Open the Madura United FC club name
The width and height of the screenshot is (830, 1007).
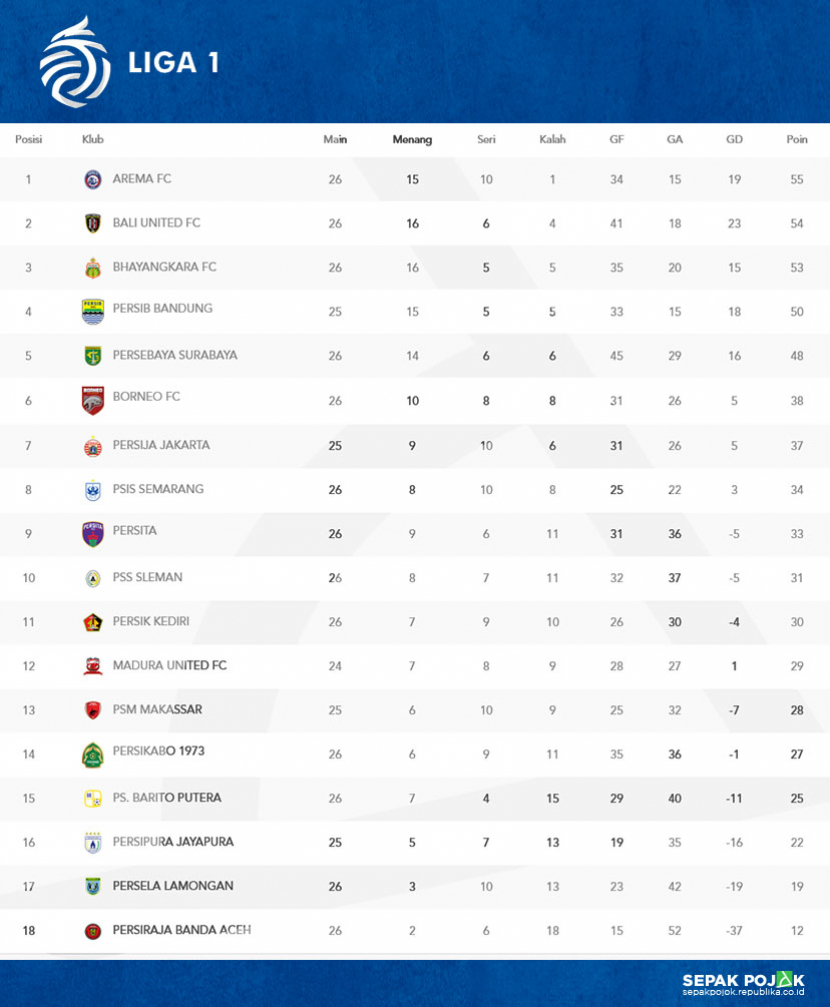click(x=170, y=665)
